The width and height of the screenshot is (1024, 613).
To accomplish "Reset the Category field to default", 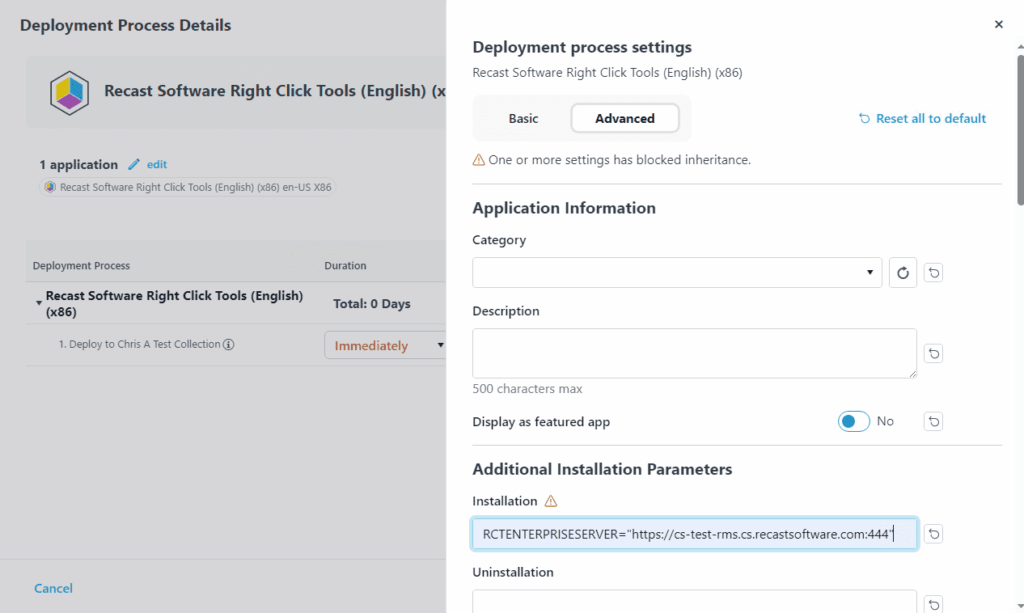I will (932, 272).
